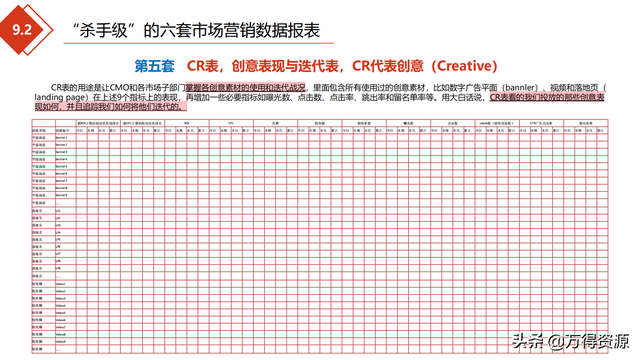Select the Video5 row label
The height and width of the screenshot is (360, 640).
[61, 313]
